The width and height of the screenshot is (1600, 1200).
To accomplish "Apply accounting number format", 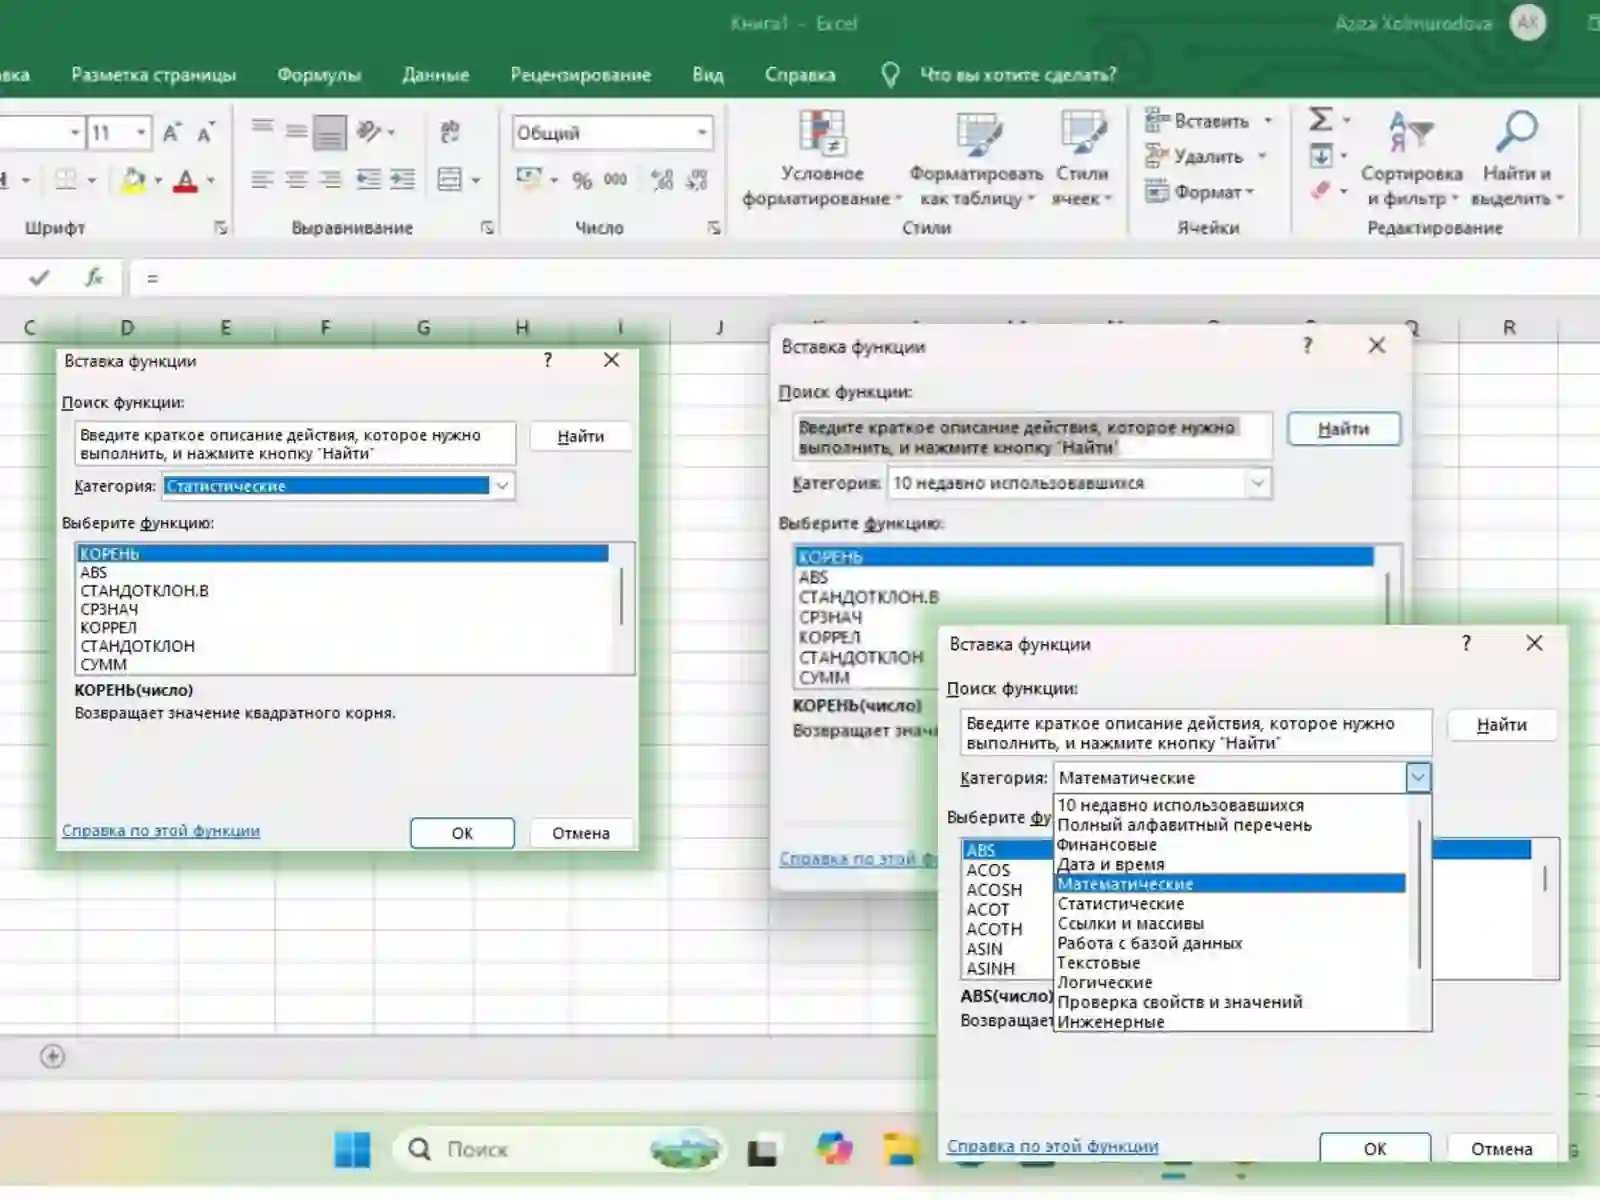I will click(x=529, y=180).
